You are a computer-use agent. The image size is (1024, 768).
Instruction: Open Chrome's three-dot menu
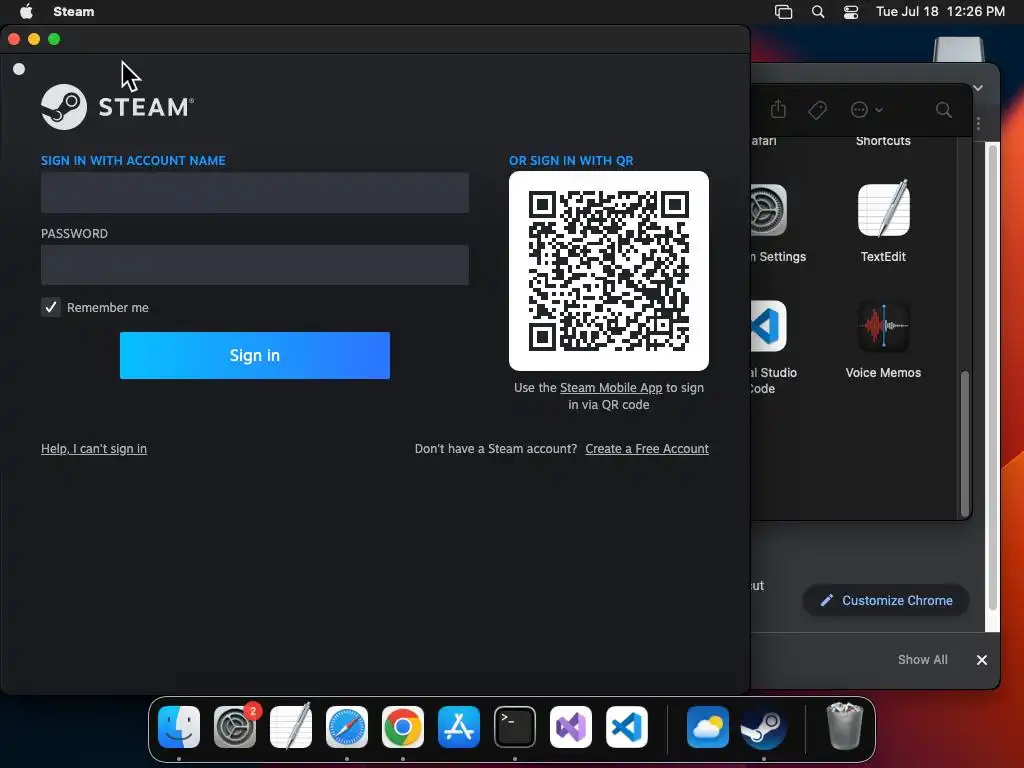coord(978,123)
